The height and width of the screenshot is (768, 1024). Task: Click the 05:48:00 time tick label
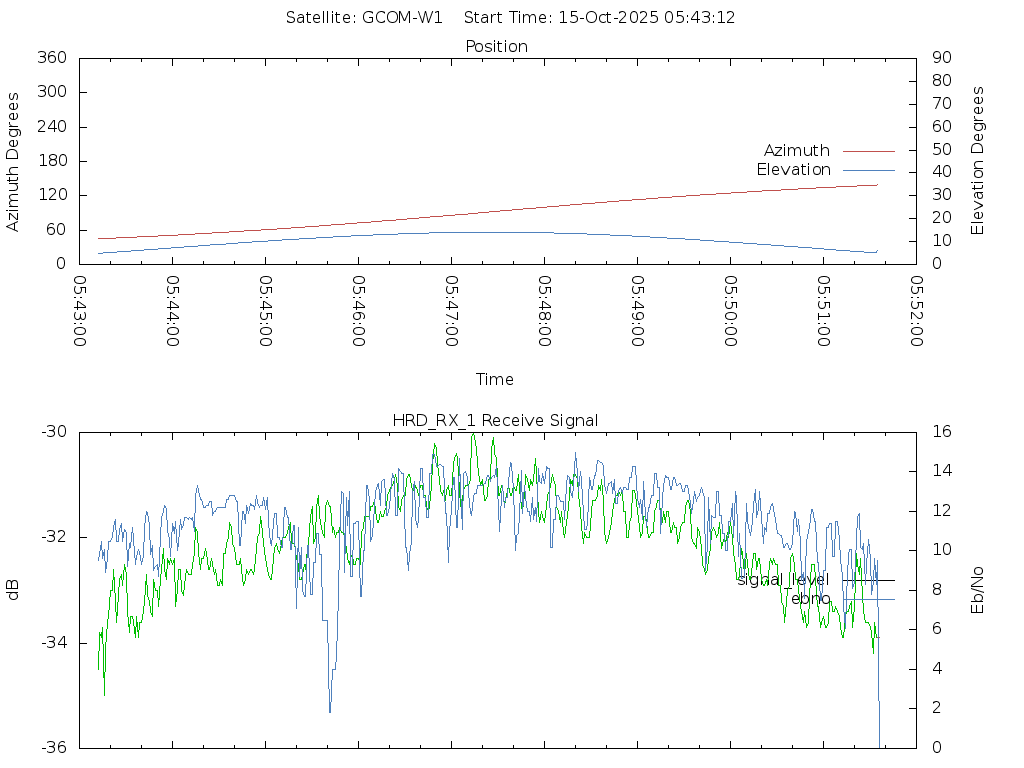click(544, 311)
